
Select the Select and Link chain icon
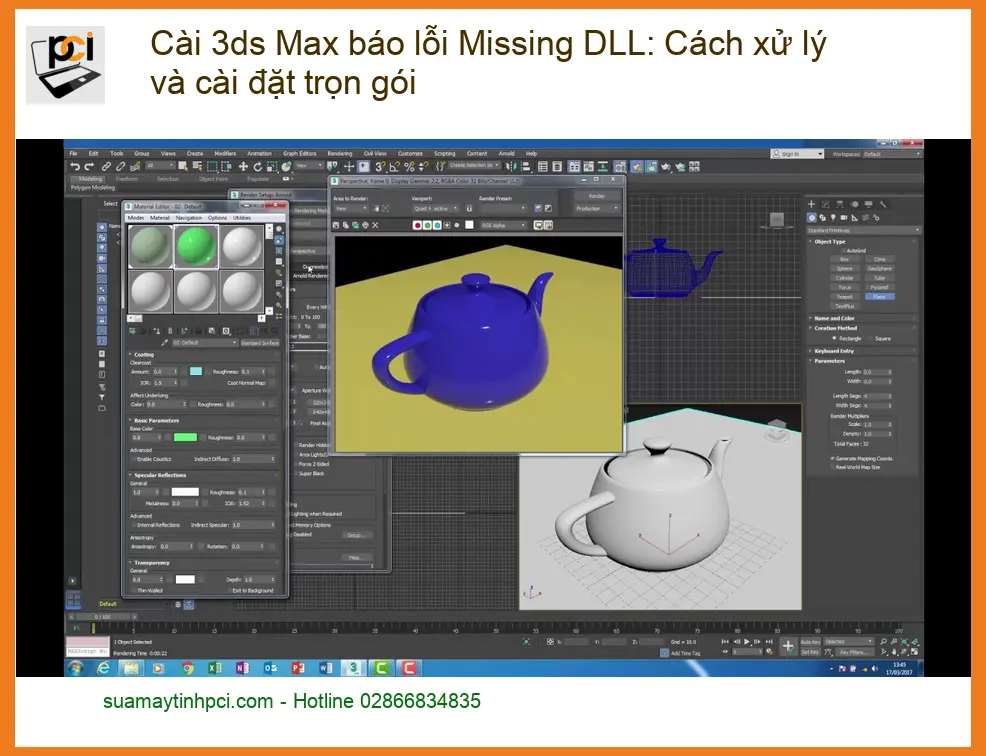tap(106, 167)
